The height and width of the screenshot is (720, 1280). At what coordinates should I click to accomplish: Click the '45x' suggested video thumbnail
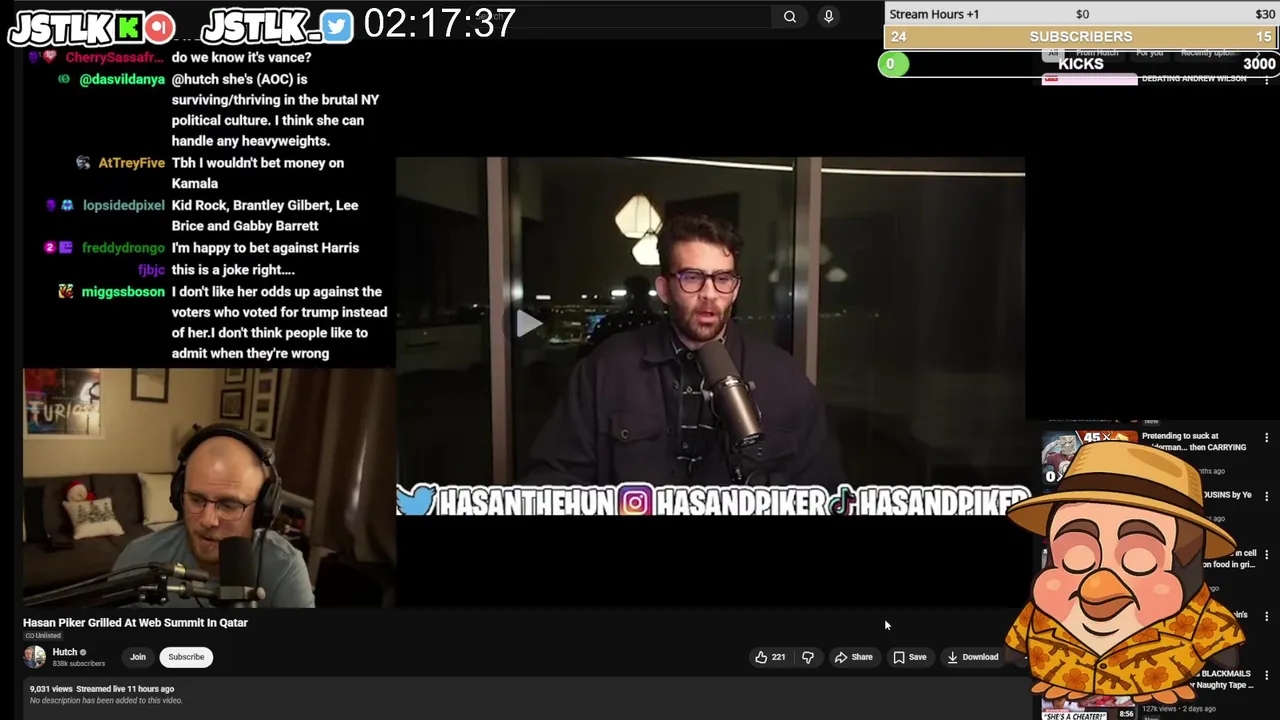click(x=1088, y=444)
